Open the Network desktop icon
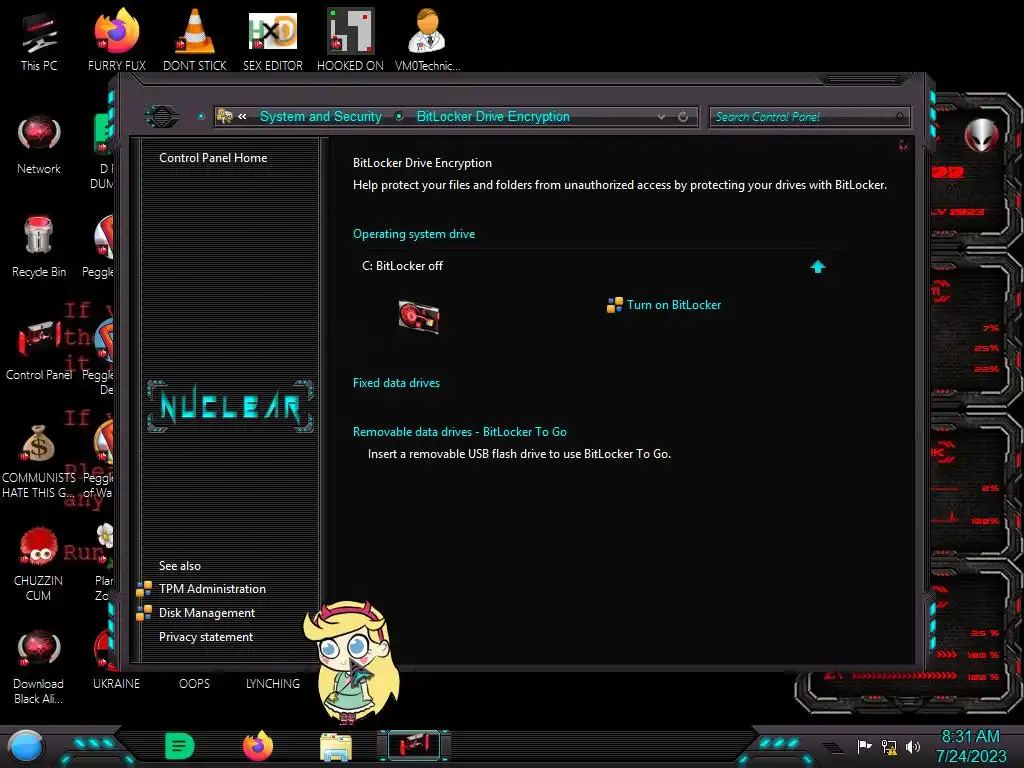This screenshot has width=1024, height=768. pyautogui.click(x=39, y=144)
